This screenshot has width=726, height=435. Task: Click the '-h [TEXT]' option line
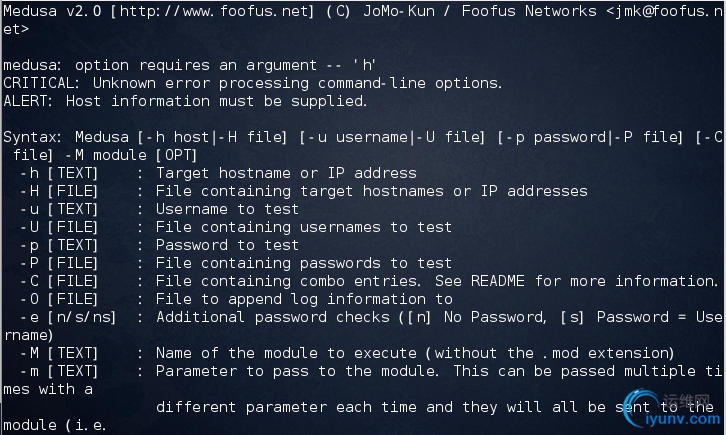(218, 173)
